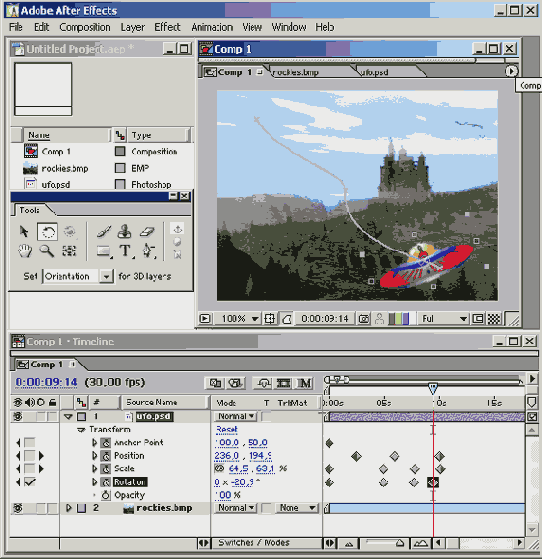The image size is (542, 559).
Task: Click the Reset transform link
Action: pyautogui.click(x=226, y=430)
